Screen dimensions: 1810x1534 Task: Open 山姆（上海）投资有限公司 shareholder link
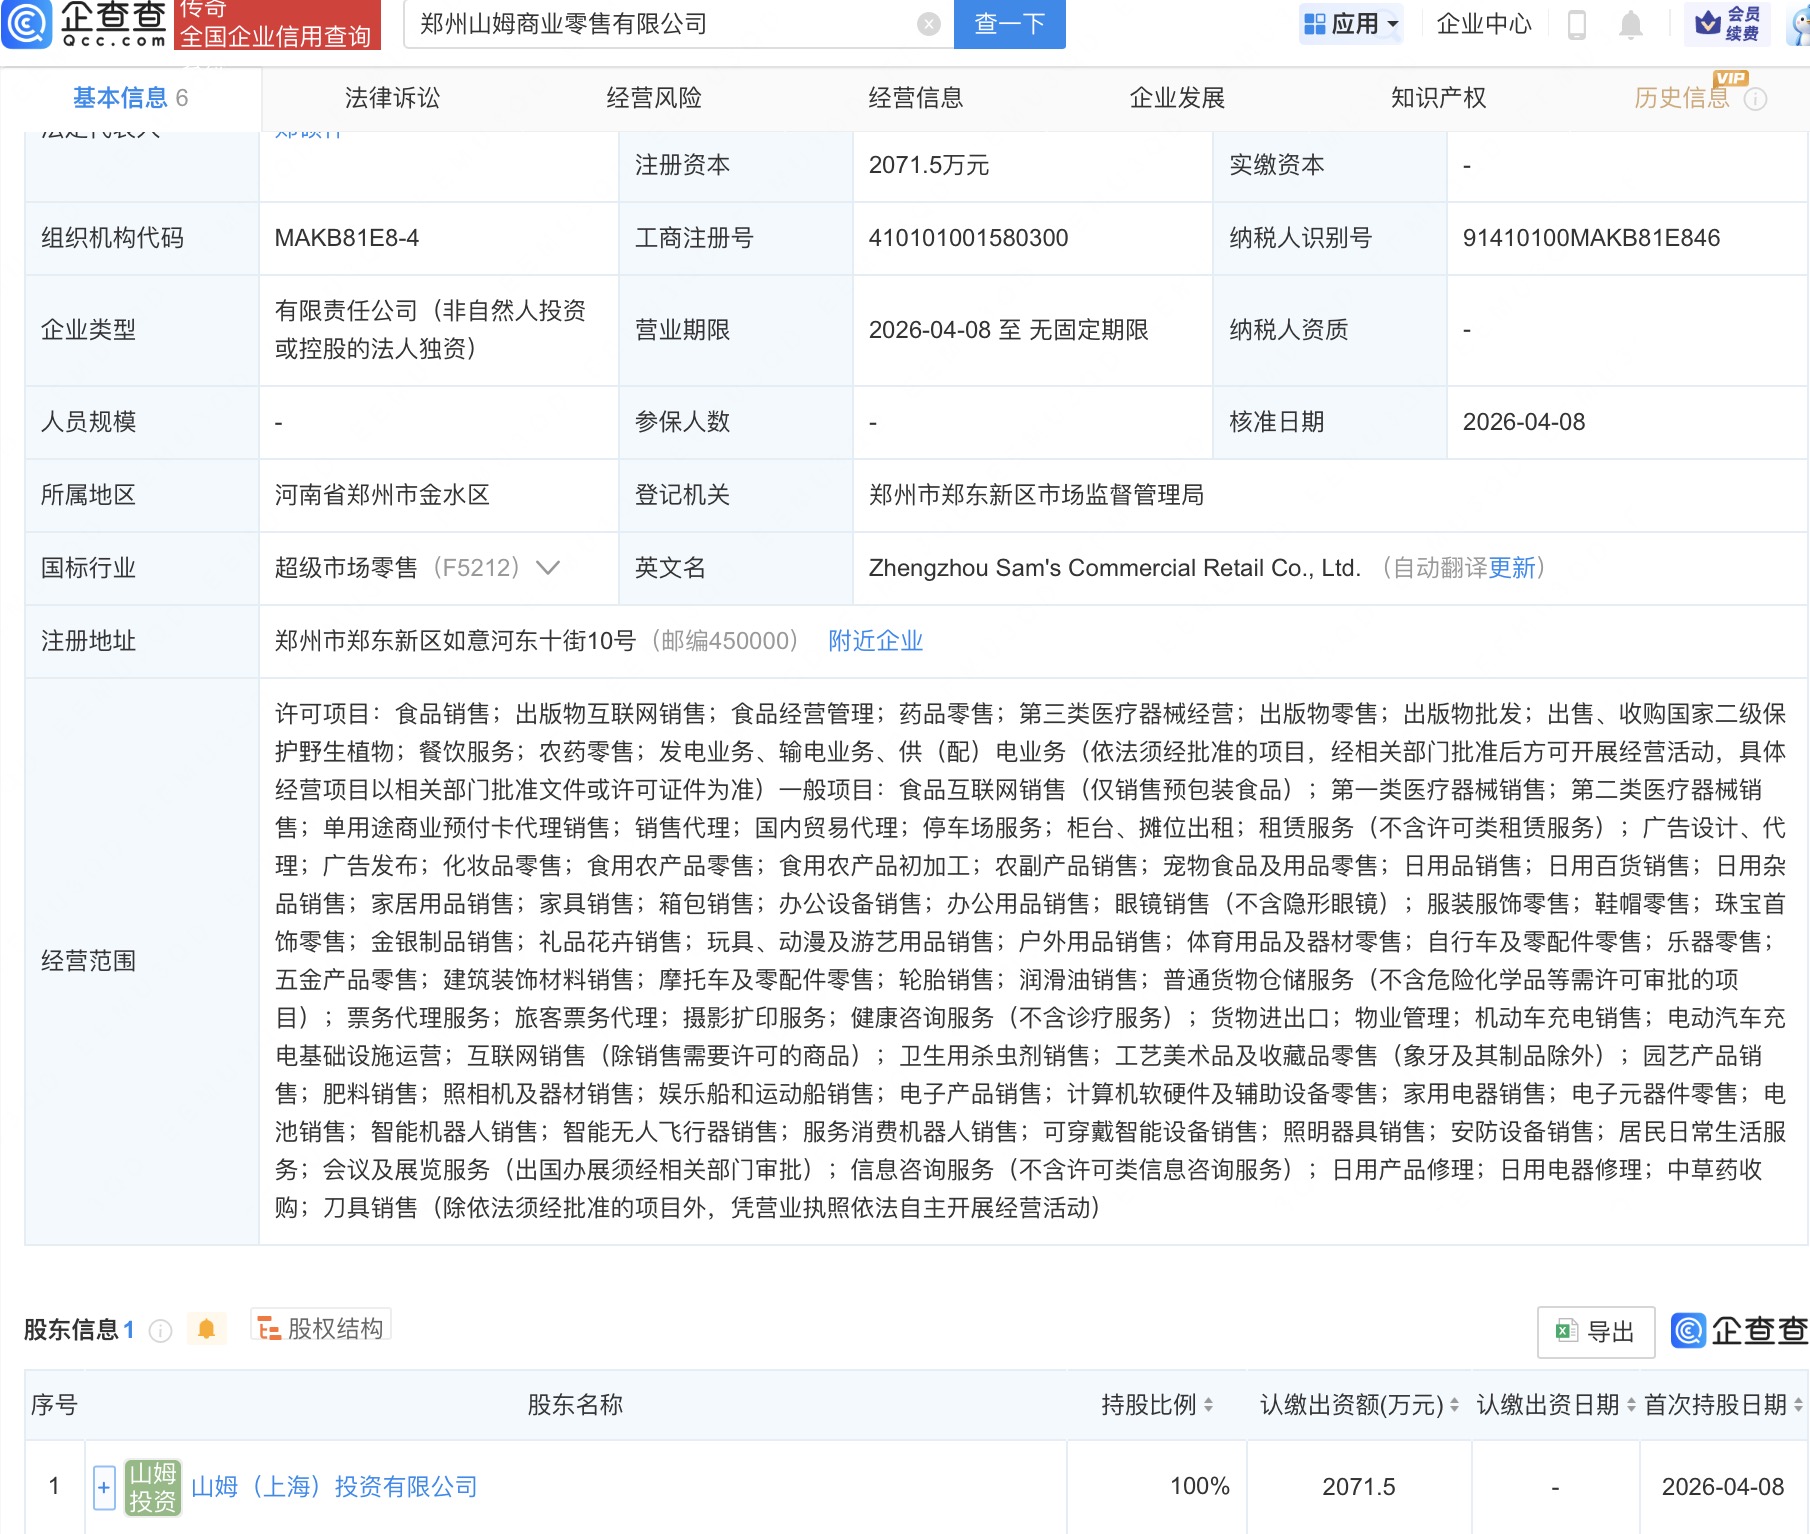pos(334,1487)
